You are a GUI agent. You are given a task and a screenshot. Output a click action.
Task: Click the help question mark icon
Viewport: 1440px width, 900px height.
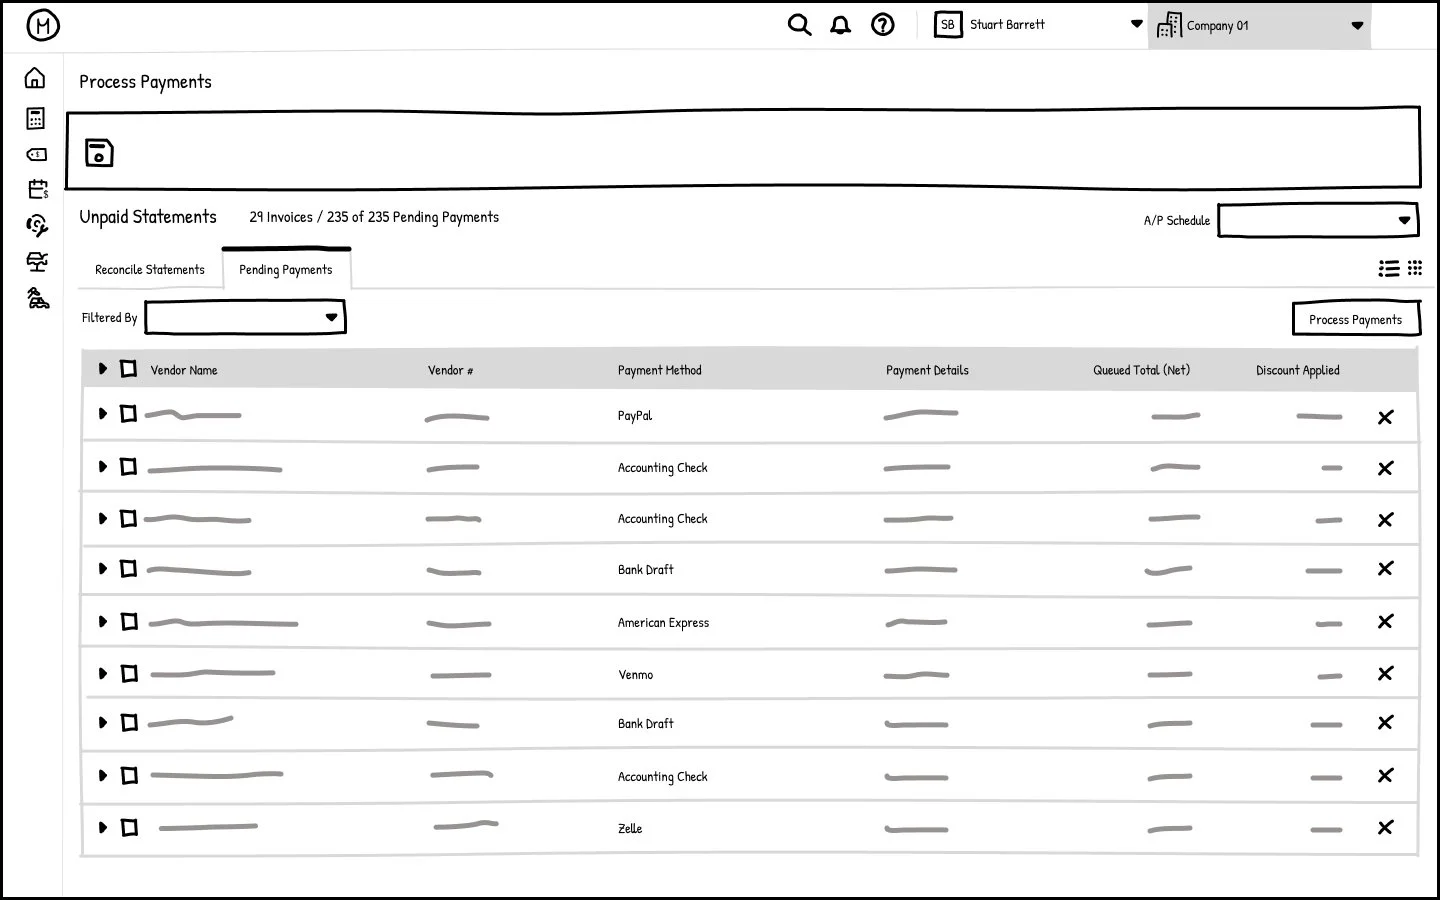coord(882,25)
